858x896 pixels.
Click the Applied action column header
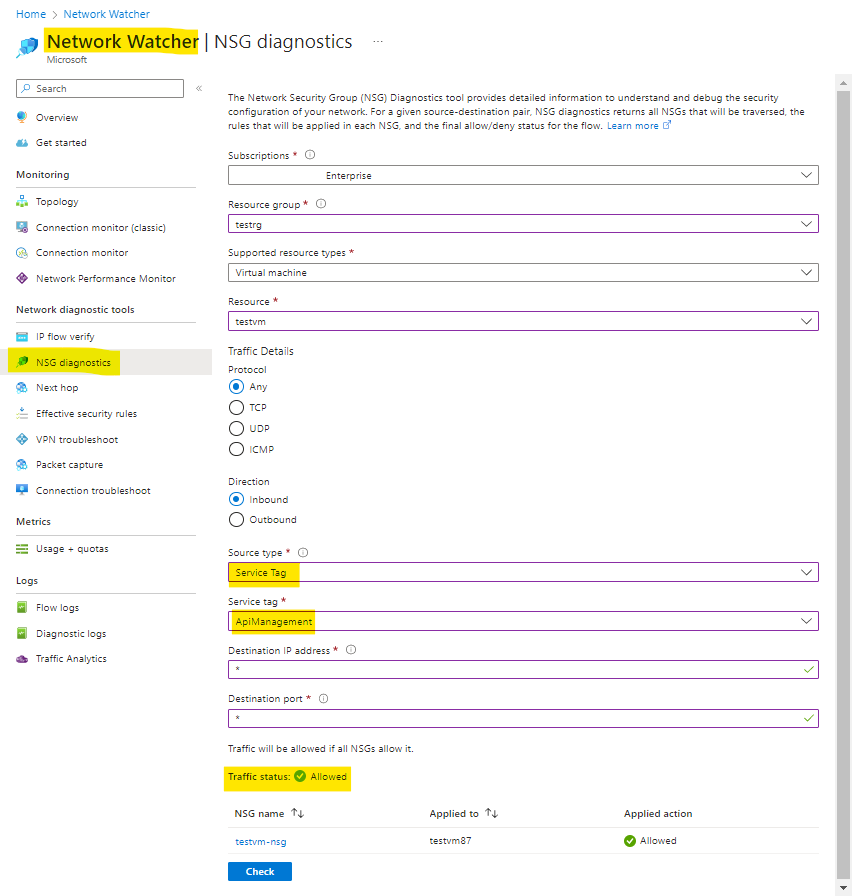658,813
